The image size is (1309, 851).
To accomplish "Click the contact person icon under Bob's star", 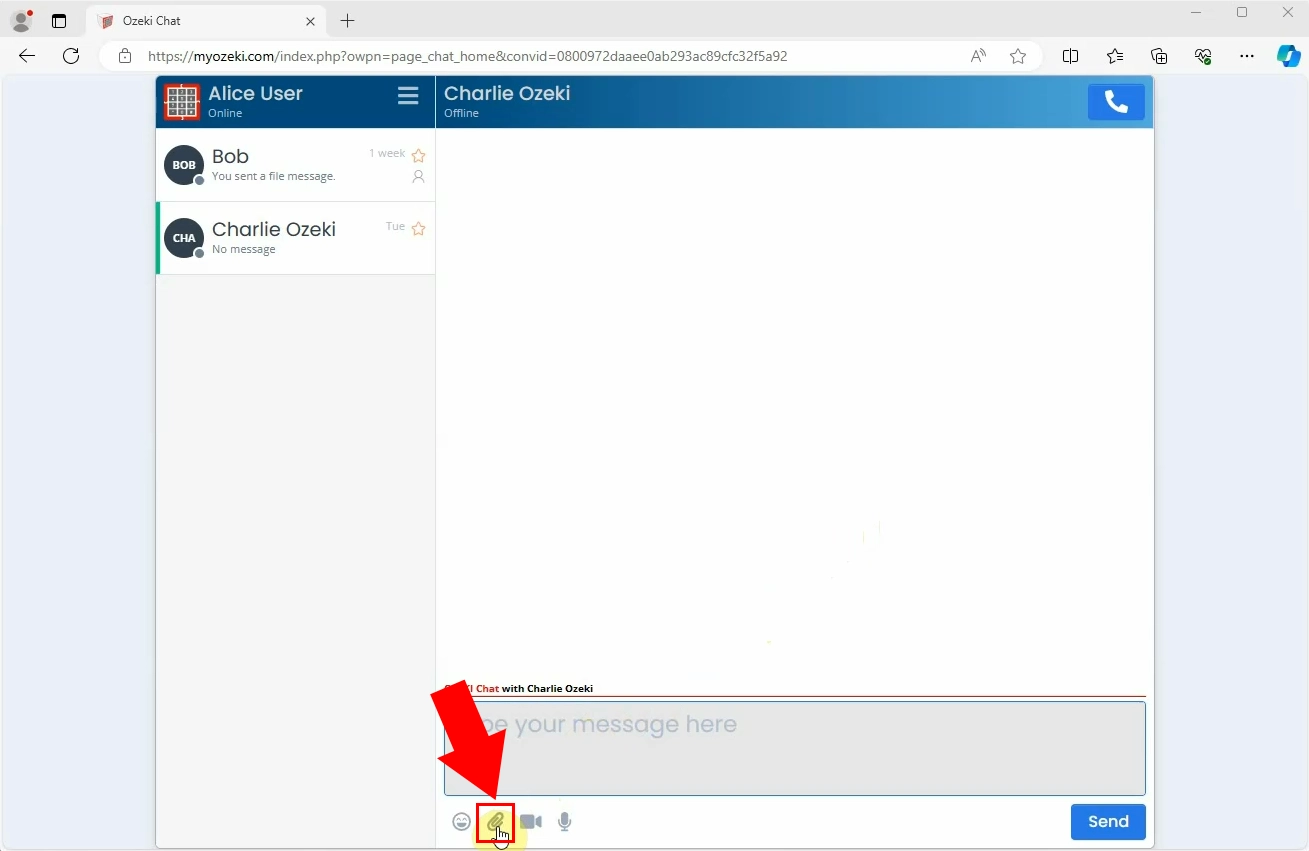I will point(419,177).
